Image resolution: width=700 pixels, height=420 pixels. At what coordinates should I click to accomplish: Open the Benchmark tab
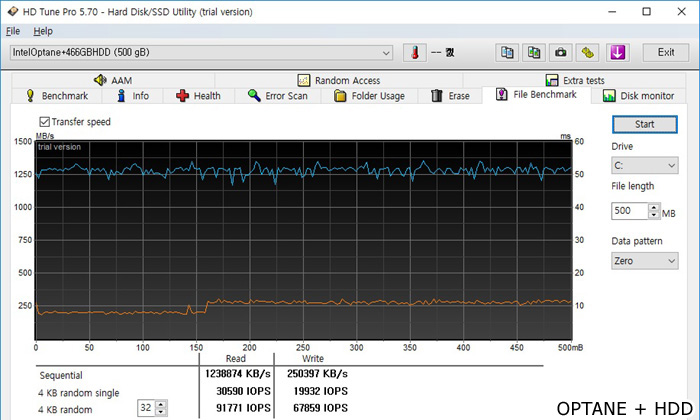(57, 96)
